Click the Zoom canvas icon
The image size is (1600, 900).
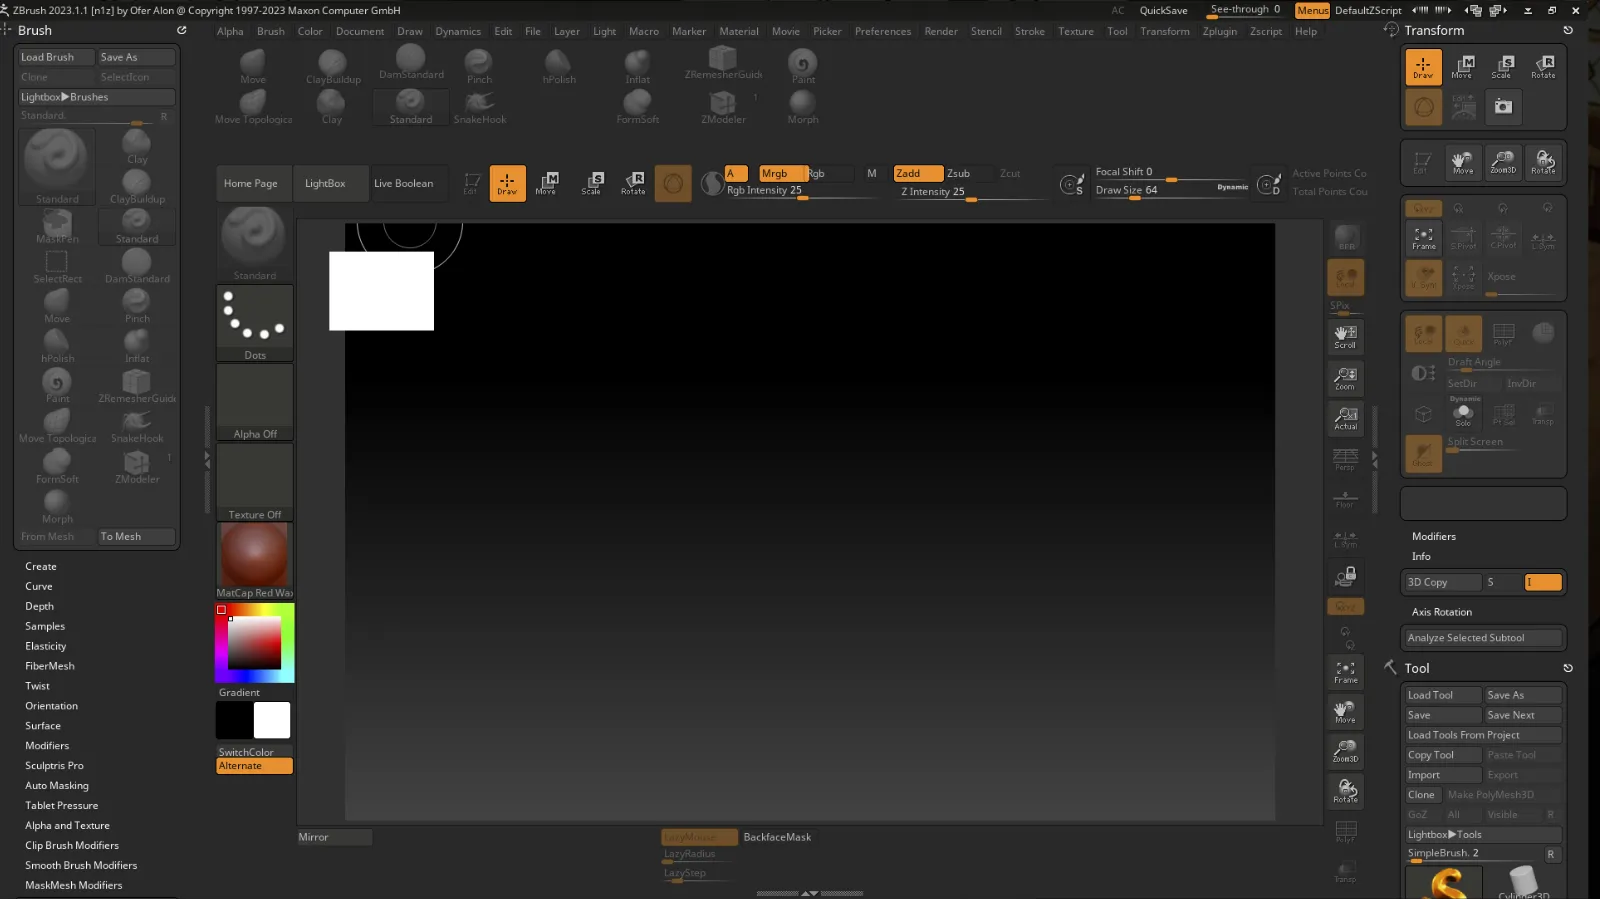pyautogui.click(x=1345, y=377)
